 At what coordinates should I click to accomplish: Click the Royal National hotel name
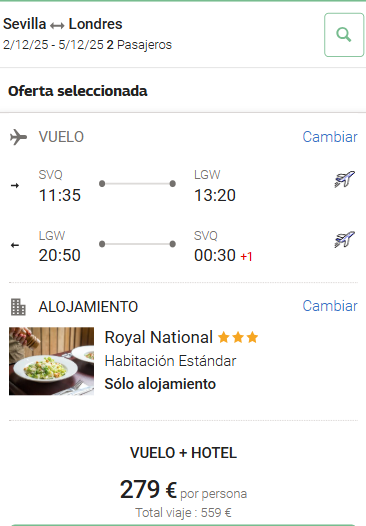(159, 337)
